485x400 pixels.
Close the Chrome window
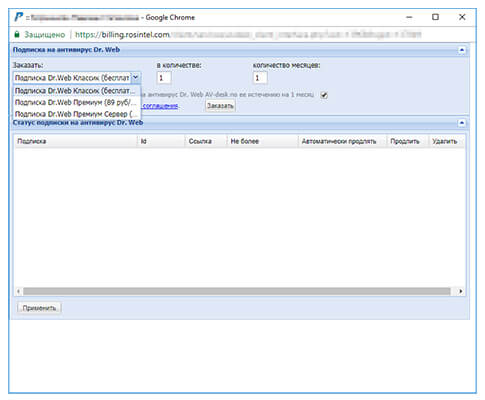coord(462,17)
